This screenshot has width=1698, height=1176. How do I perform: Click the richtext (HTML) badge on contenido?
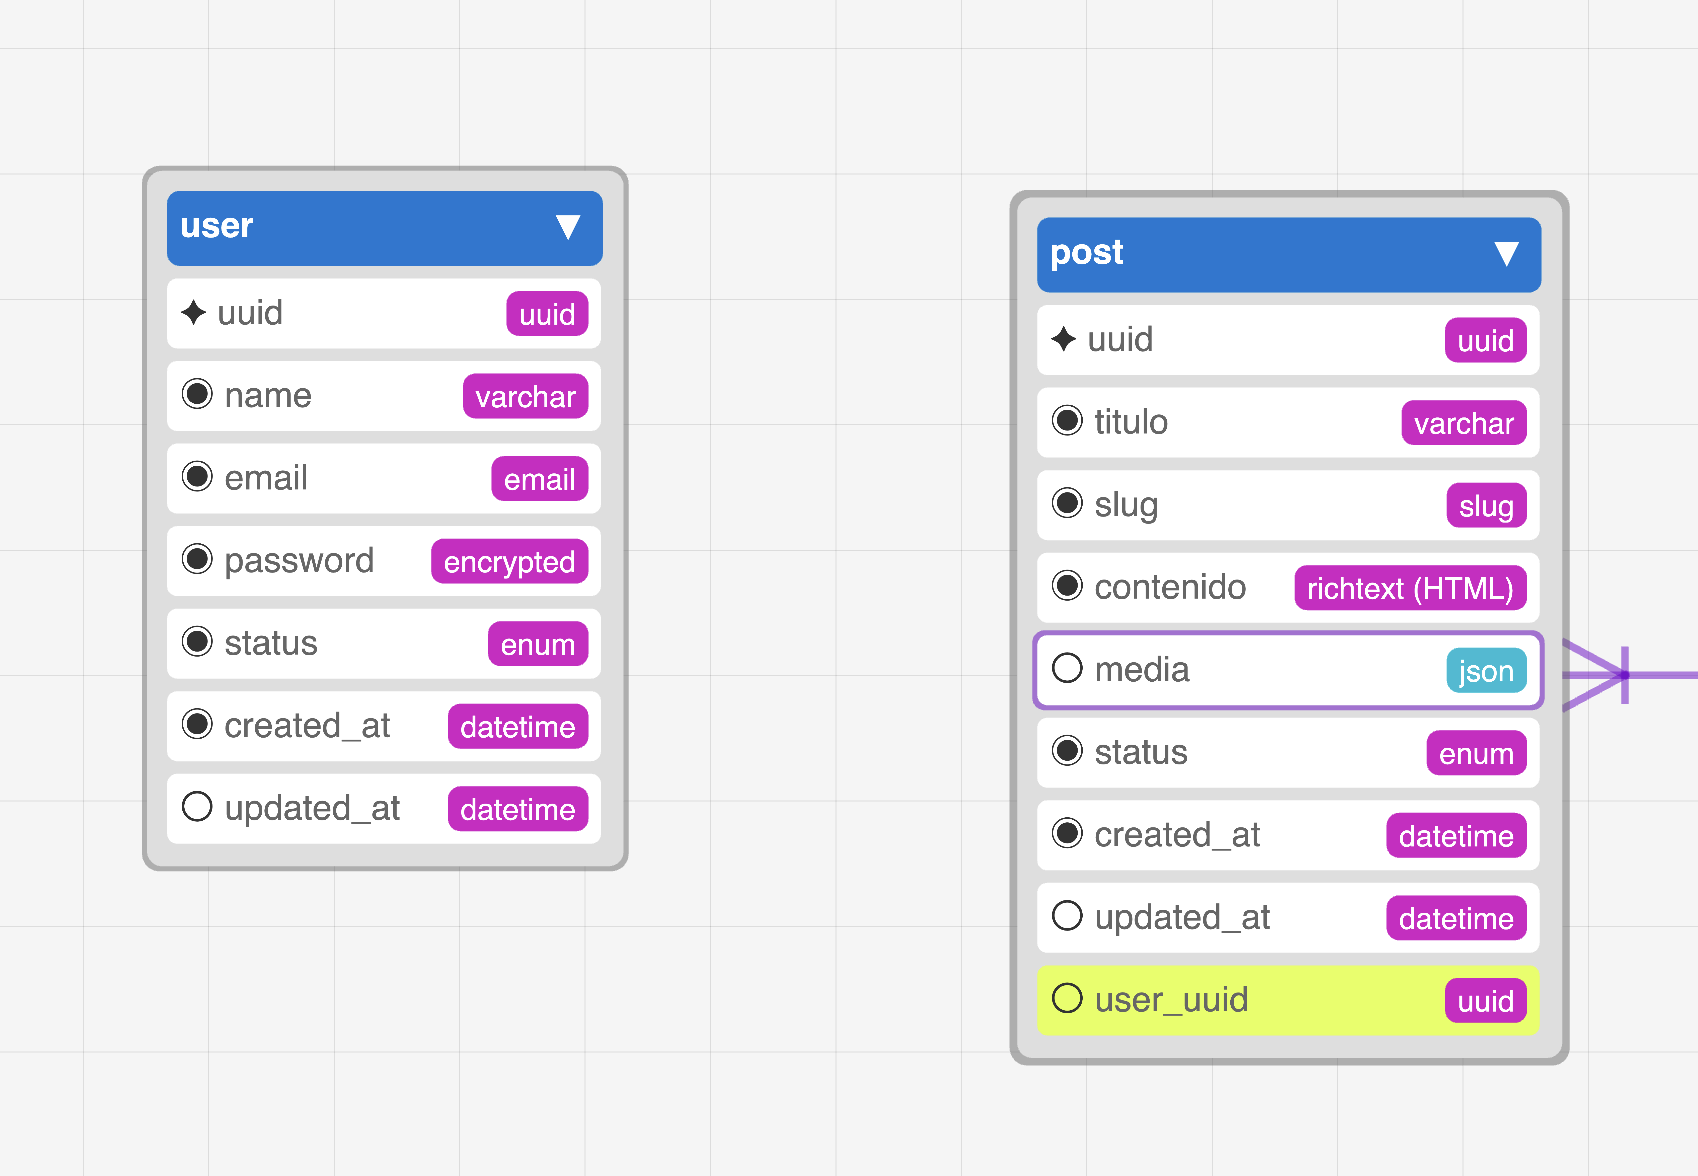coord(1409,588)
